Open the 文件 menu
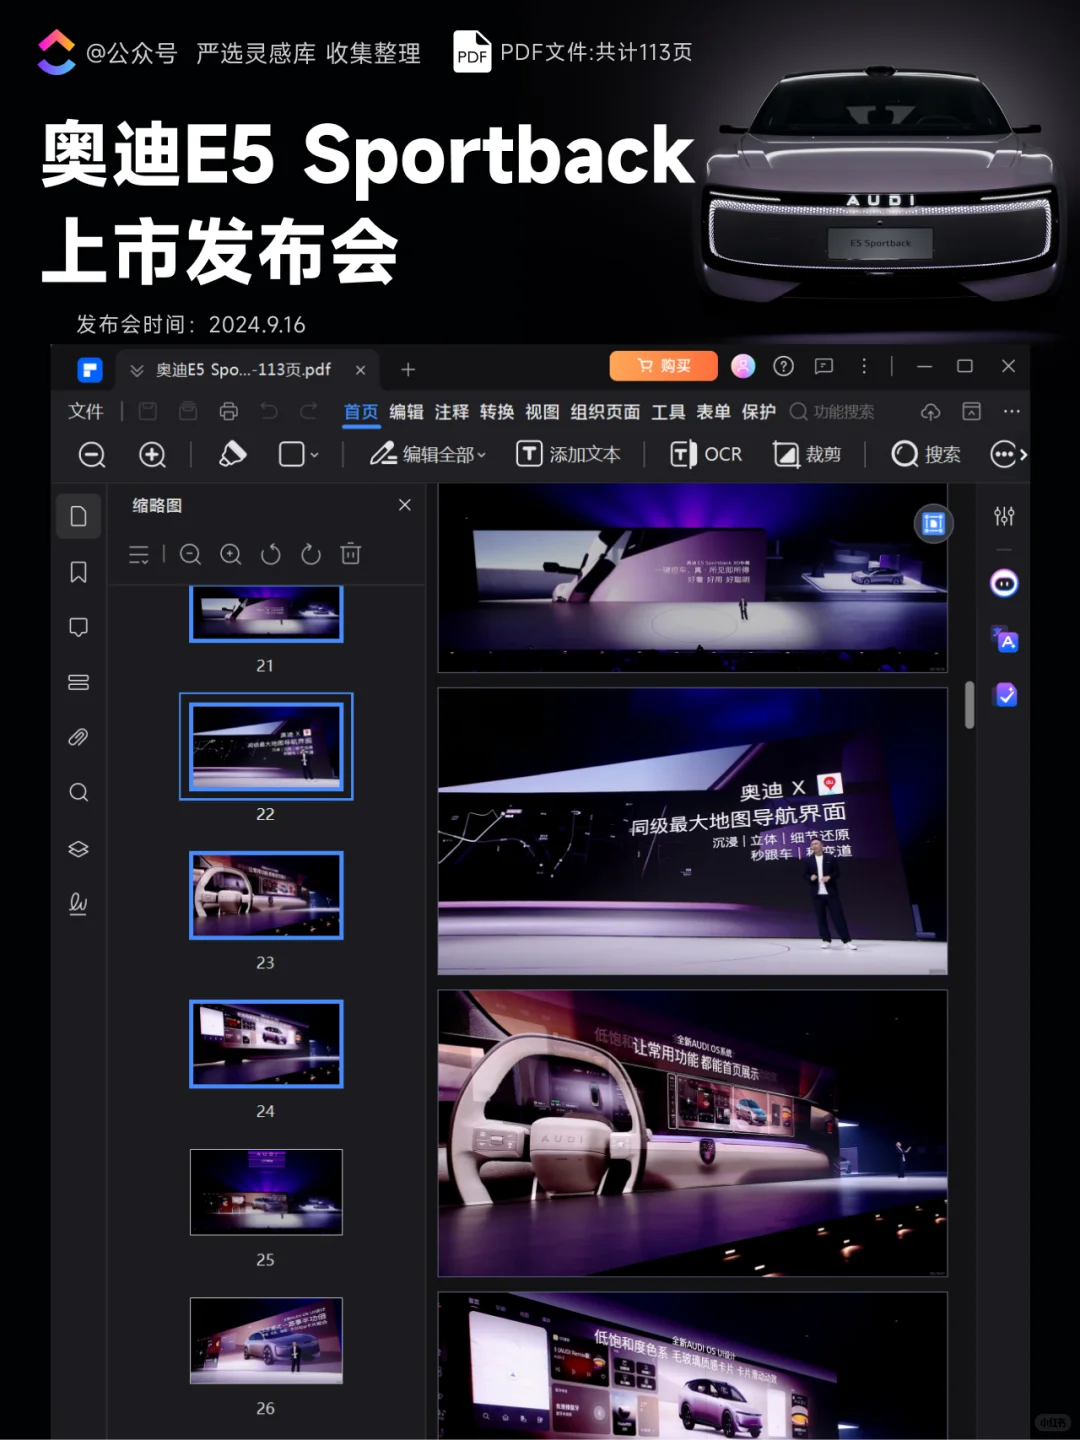The image size is (1080, 1440). 85,411
